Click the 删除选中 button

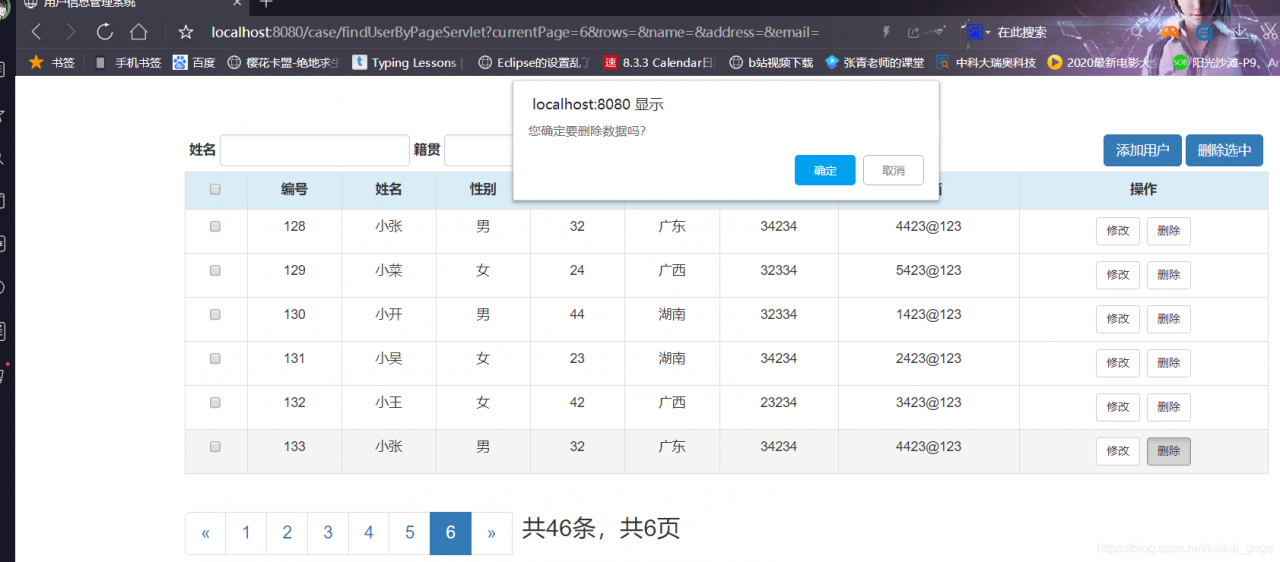point(1224,150)
